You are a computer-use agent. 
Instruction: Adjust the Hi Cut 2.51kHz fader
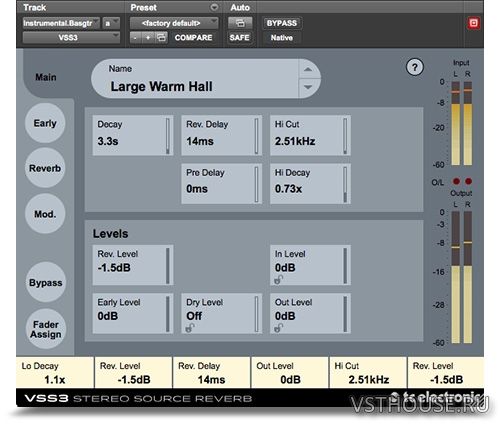point(345,136)
